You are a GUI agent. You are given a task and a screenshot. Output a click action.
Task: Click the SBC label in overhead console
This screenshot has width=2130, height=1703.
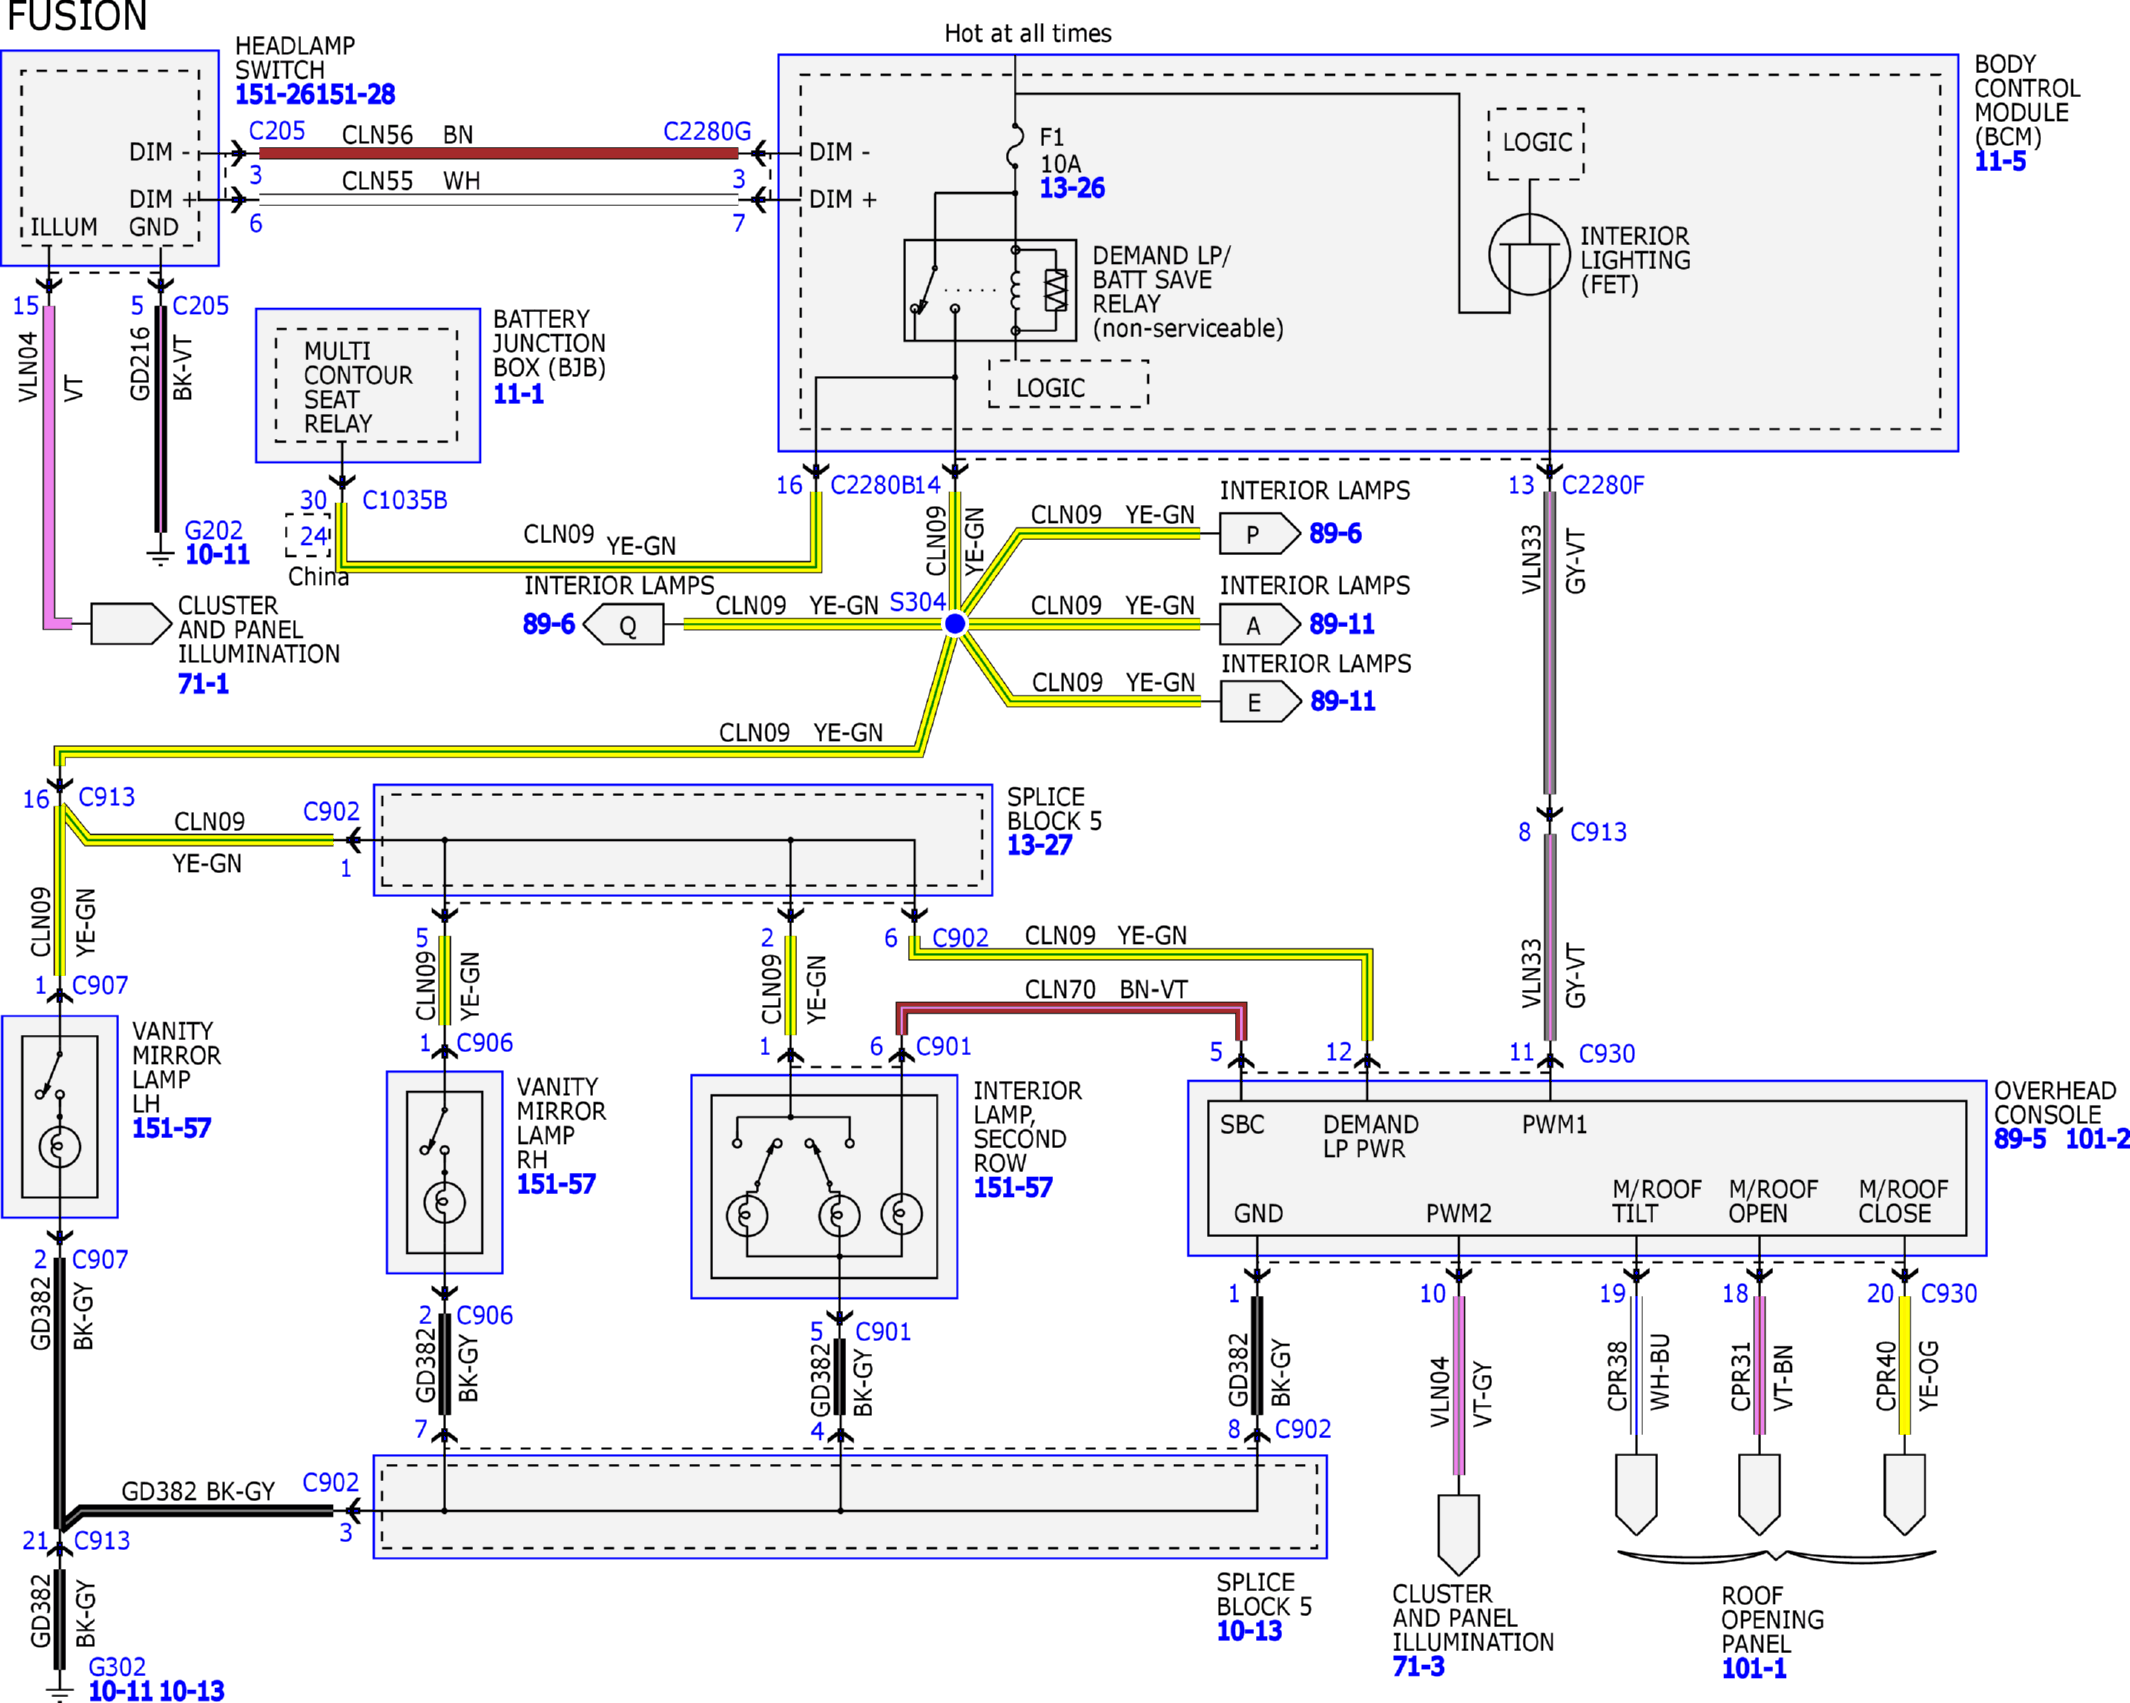[1242, 1125]
